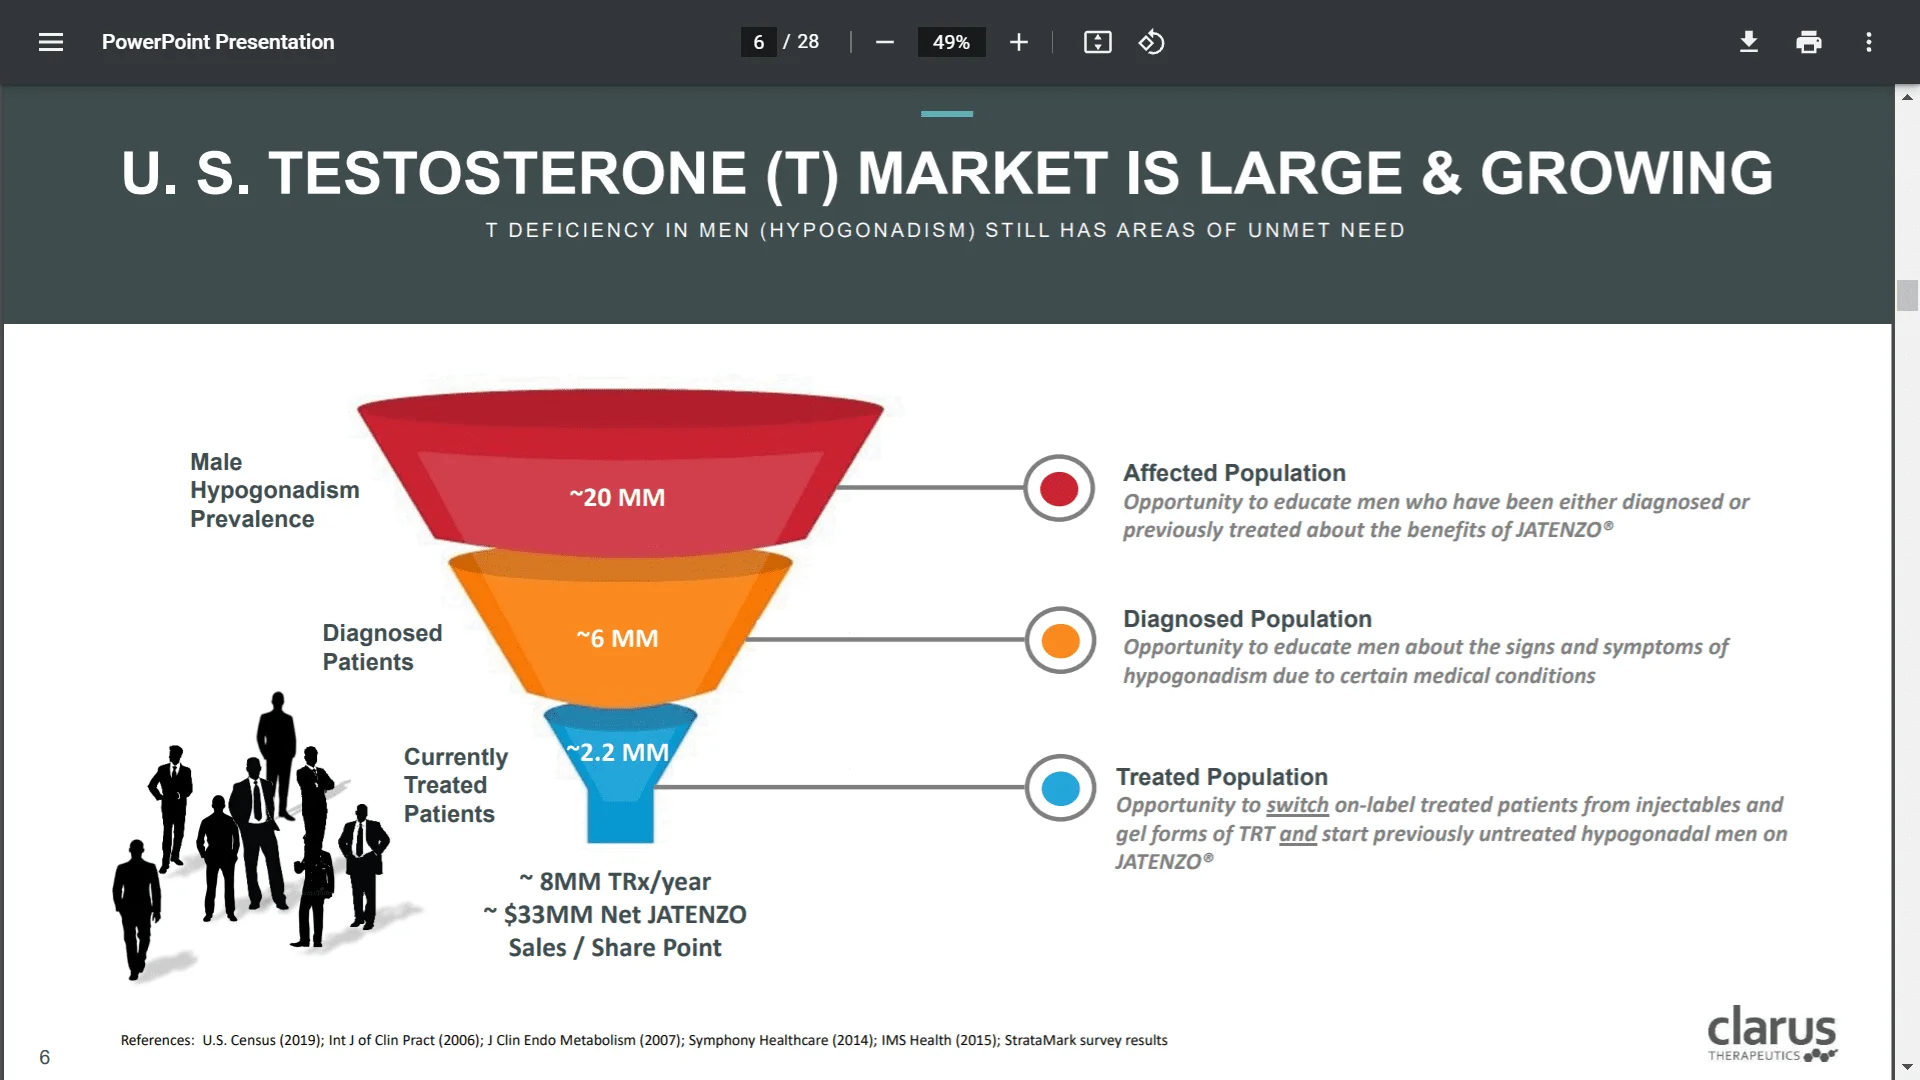Click the blue Treated Population circle

tap(1060, 788)
